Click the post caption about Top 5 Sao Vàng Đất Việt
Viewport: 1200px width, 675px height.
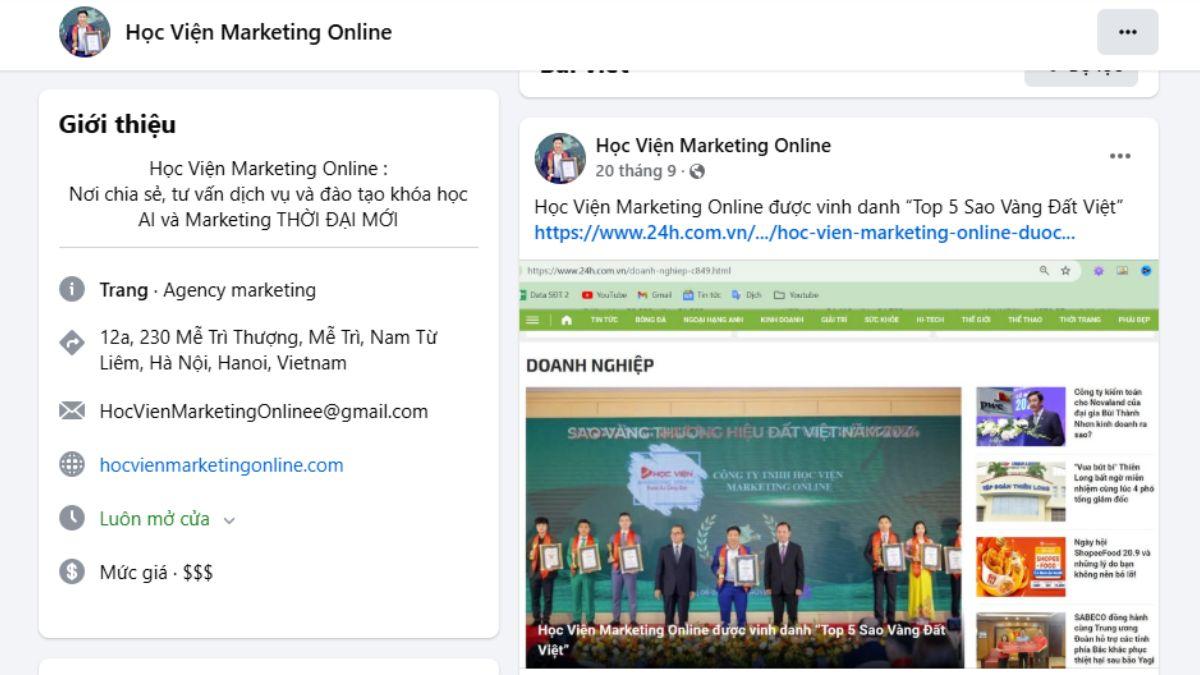point(830,207)
